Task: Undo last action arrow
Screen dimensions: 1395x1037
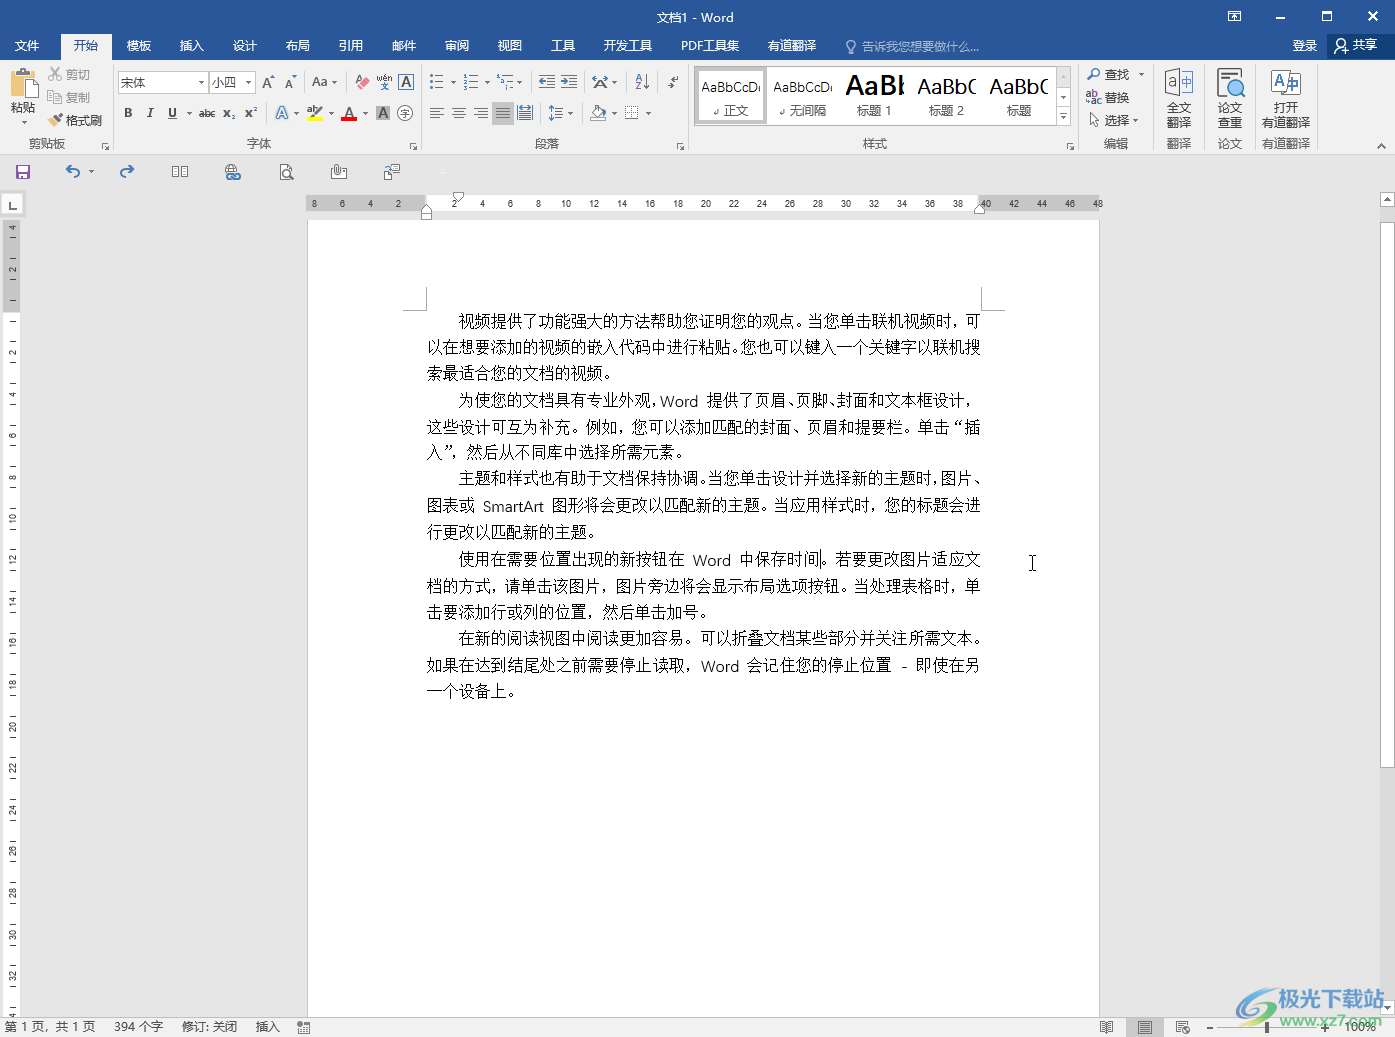Action: point(72,172)
